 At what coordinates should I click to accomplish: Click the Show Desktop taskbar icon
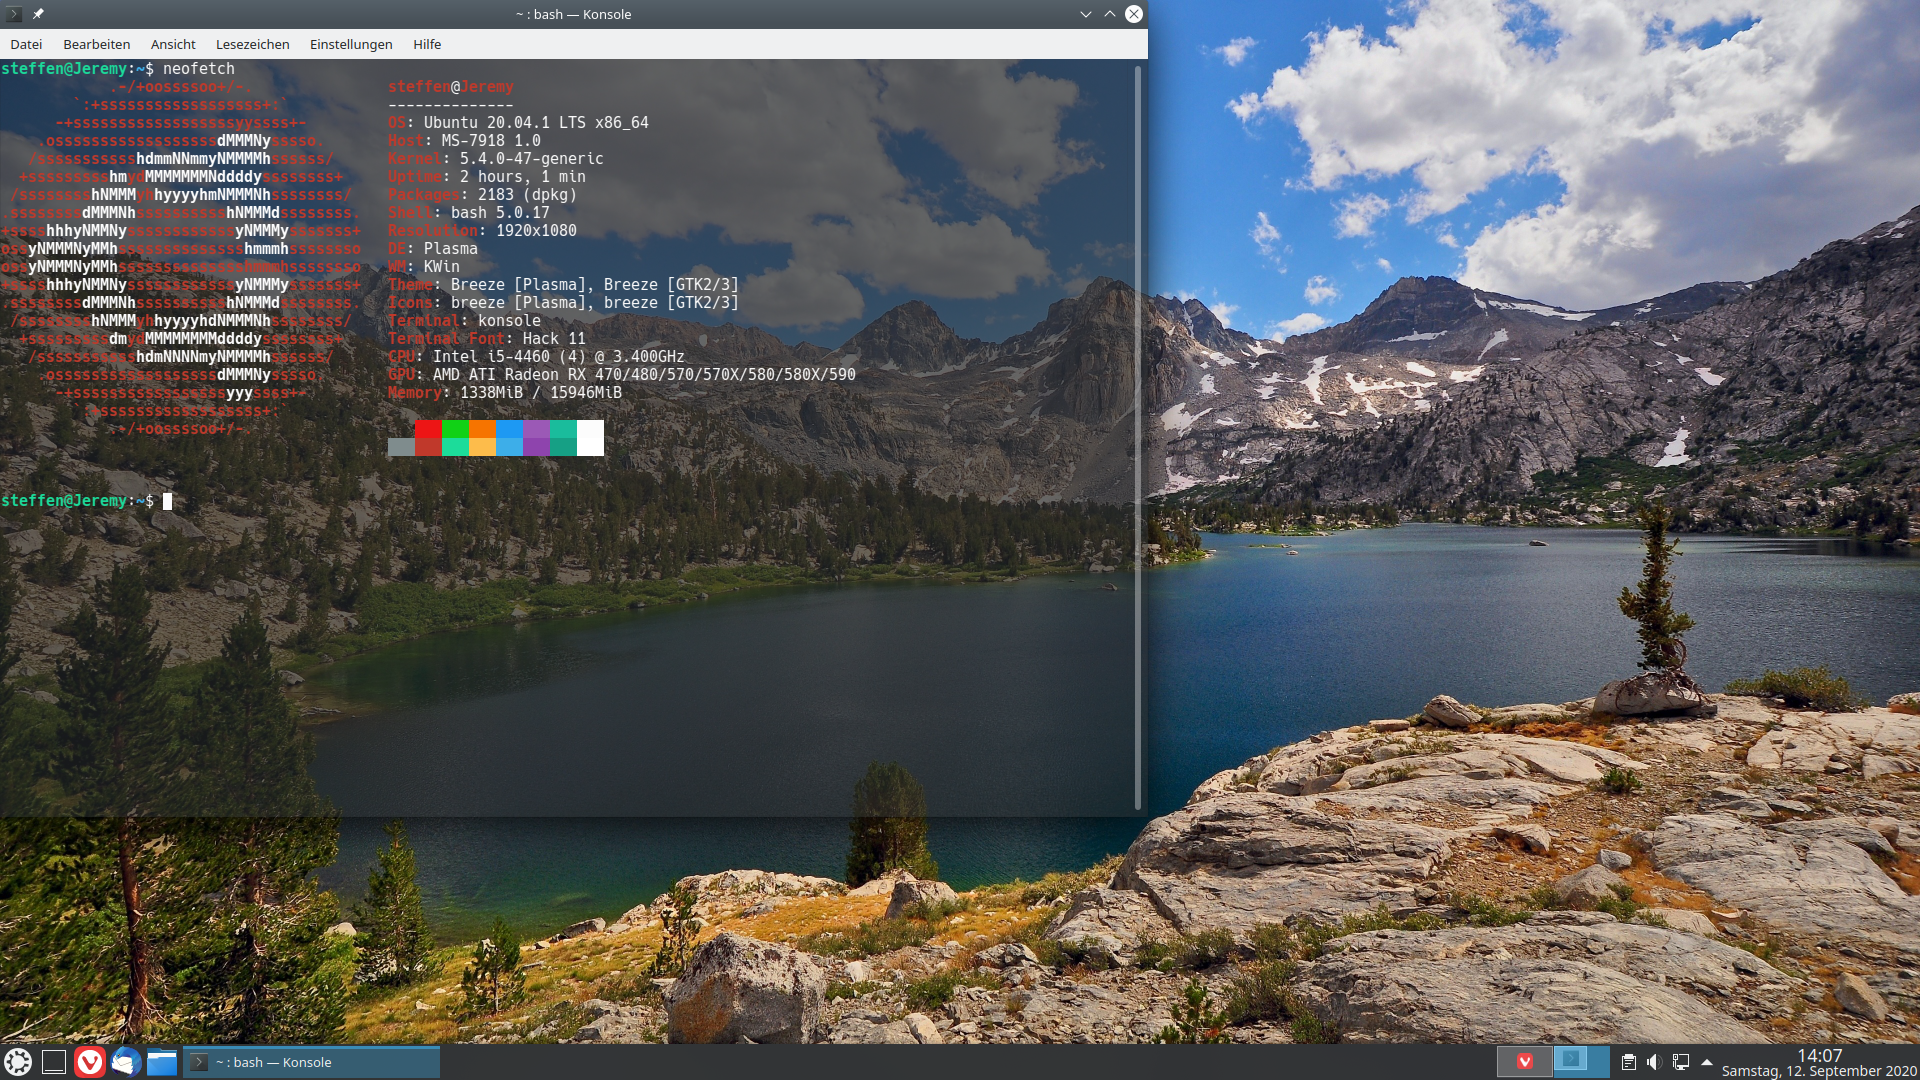point(54,1062)
